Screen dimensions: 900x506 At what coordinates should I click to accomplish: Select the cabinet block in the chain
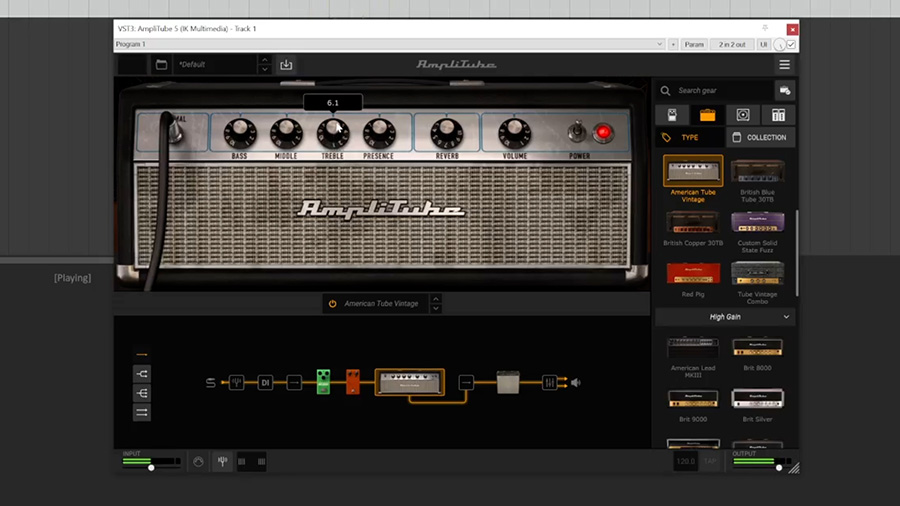(x=508, y=382)
